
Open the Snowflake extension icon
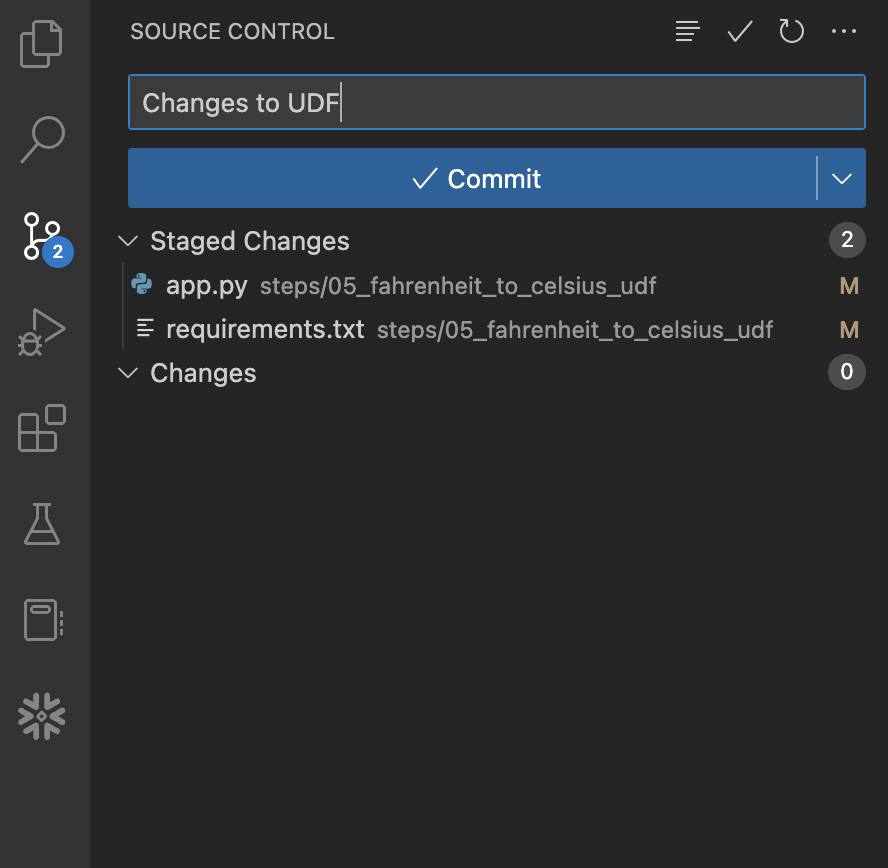coord(41,716)
